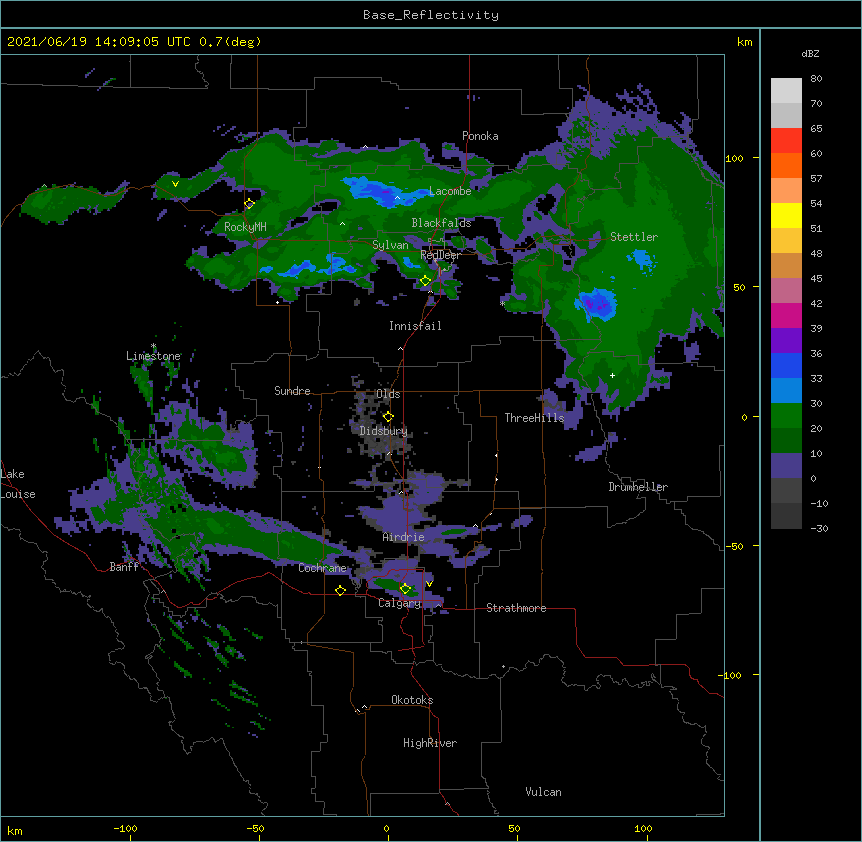Click the white cross marker south of Stettler
Screen dimensions: 862x842
tap(612, 375)
